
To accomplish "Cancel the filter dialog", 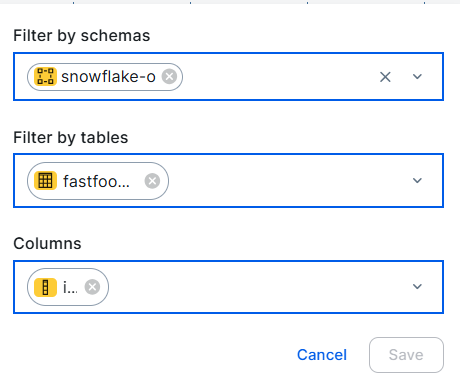I will [322, 355].
